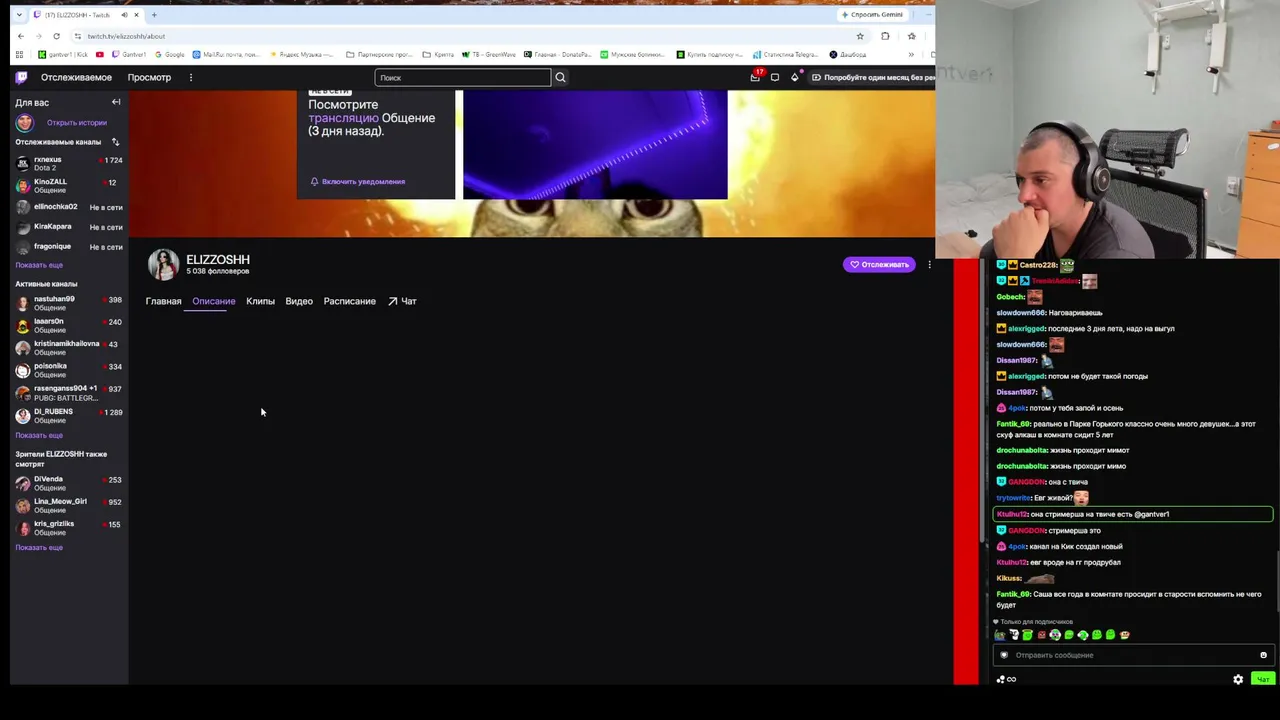The image size is (1280, 720).
Task: Open the Расписание tab
Action: (x=350, y=301)
